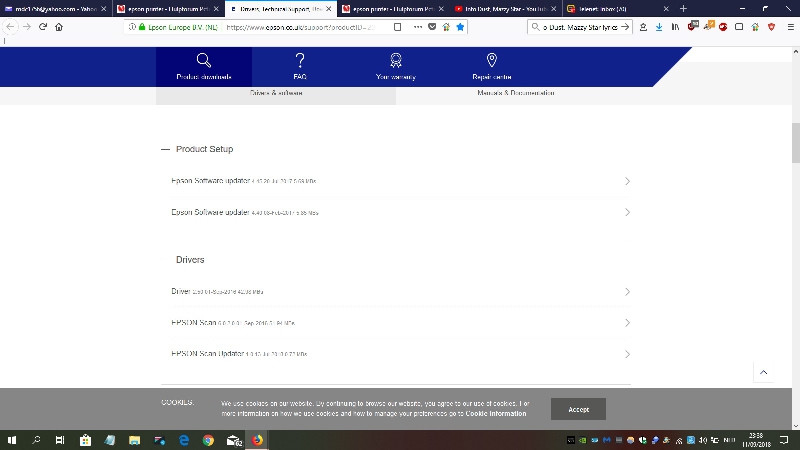The image size is (800, 450).
Task: Click the page vertical scrollbar thumb
Action: click(795, 143)
